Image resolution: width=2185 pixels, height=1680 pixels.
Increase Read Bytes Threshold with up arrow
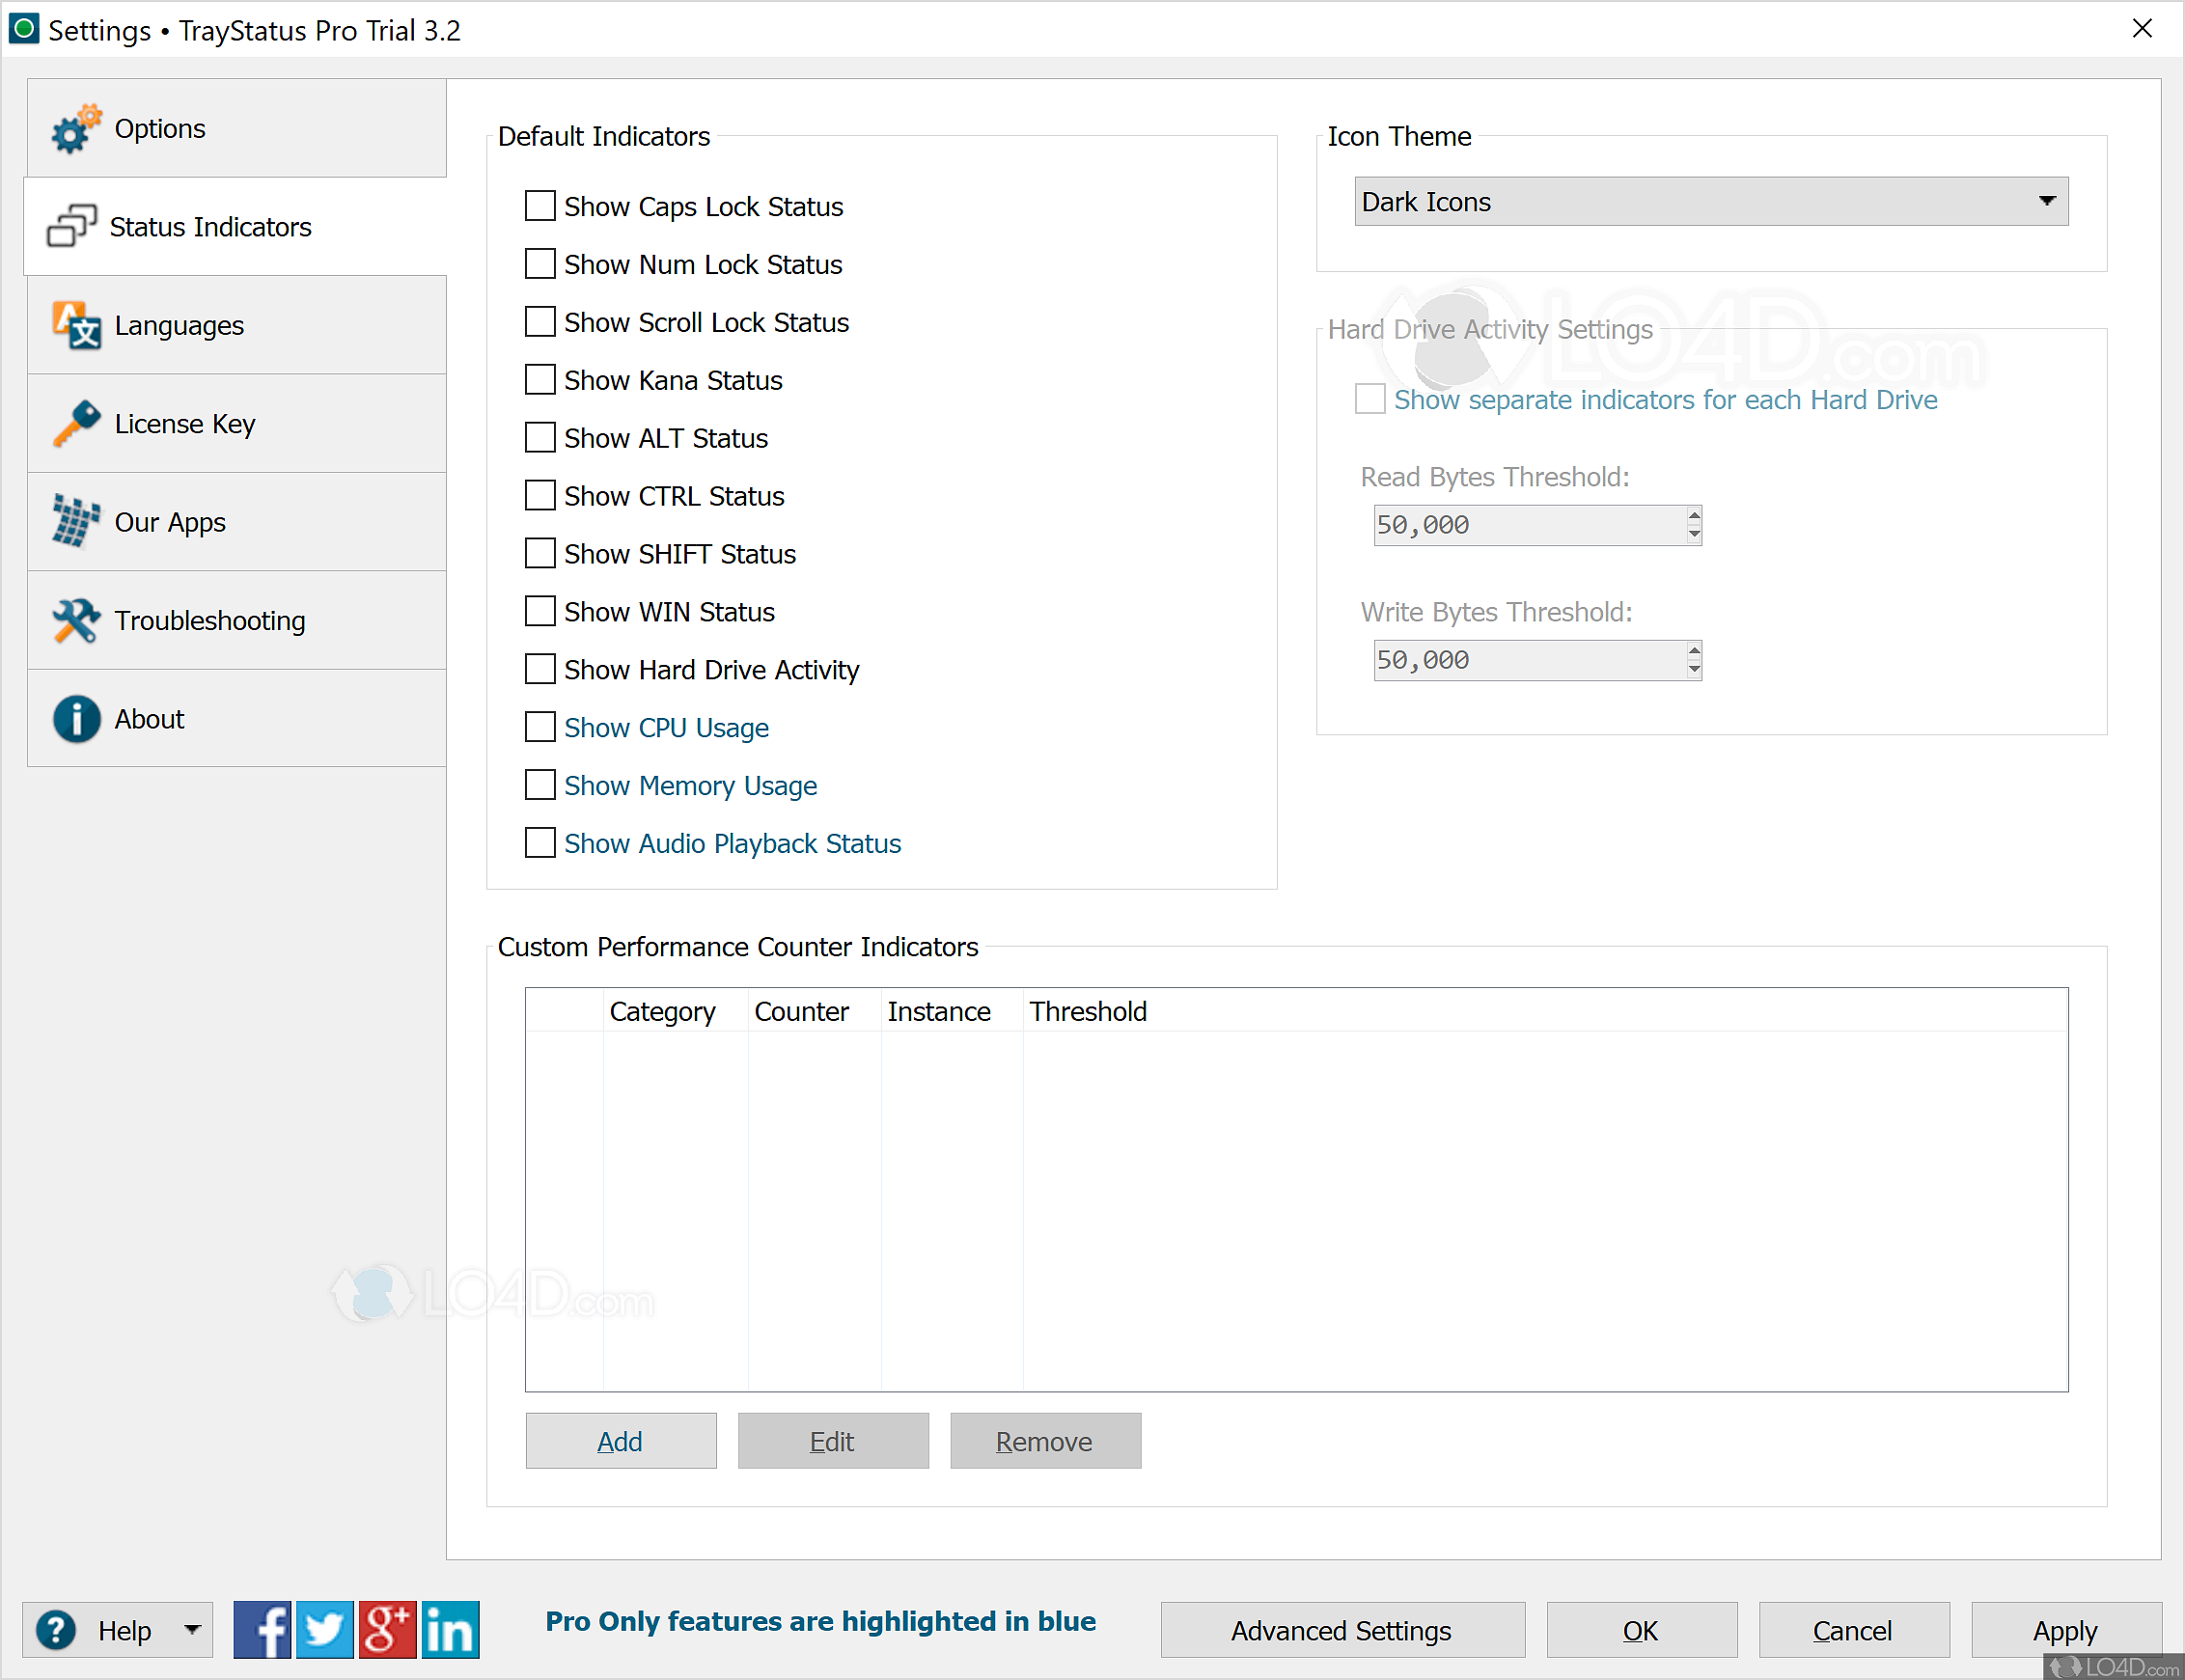point(1693,515)
